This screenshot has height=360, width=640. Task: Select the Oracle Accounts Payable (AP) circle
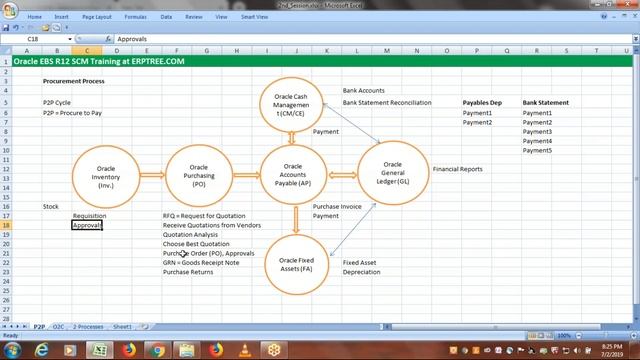[x=293, y=175]
